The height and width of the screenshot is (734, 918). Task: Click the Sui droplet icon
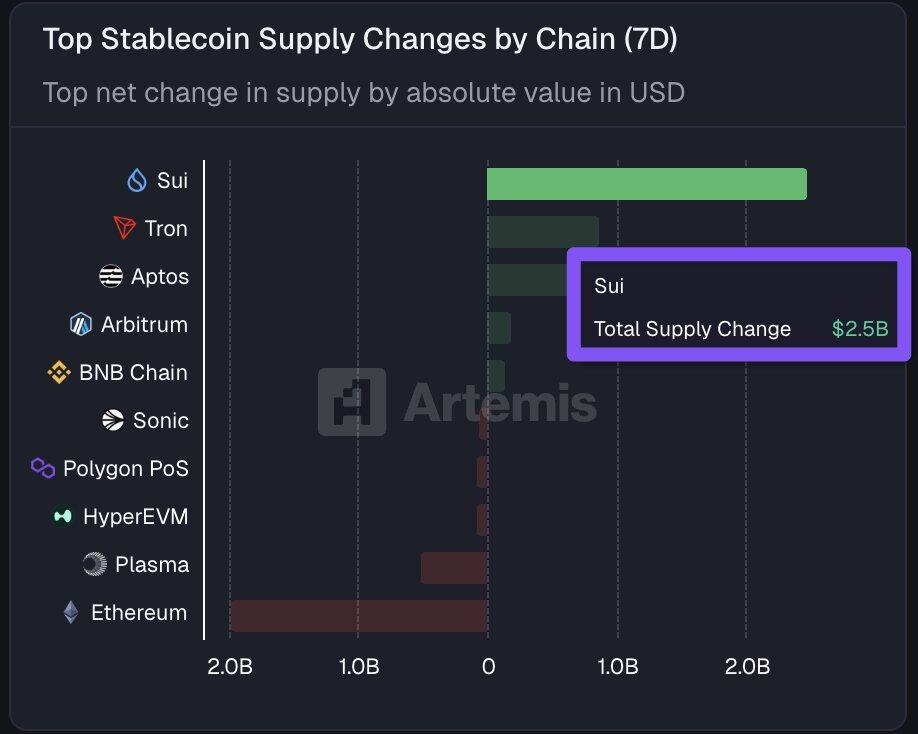pyautogui.click(x=136, y=181)
